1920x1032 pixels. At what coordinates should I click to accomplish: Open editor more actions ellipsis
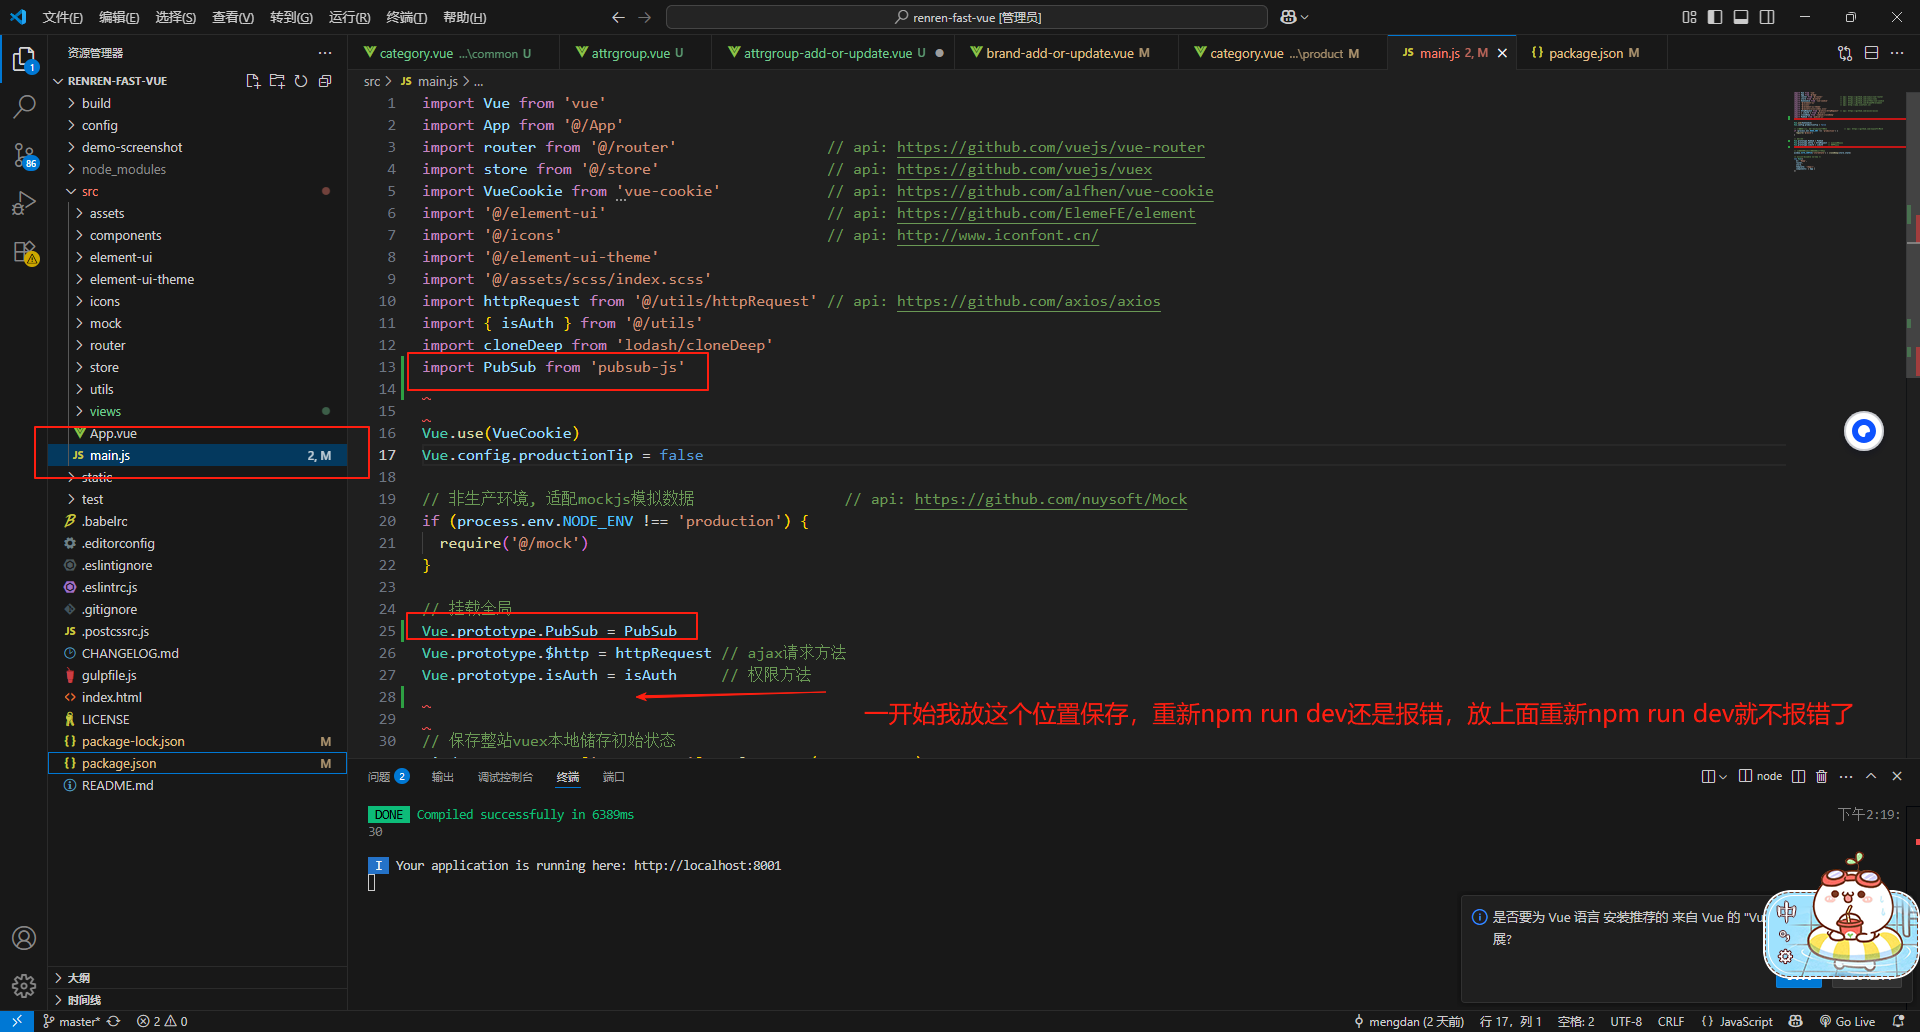[1897, 53]
